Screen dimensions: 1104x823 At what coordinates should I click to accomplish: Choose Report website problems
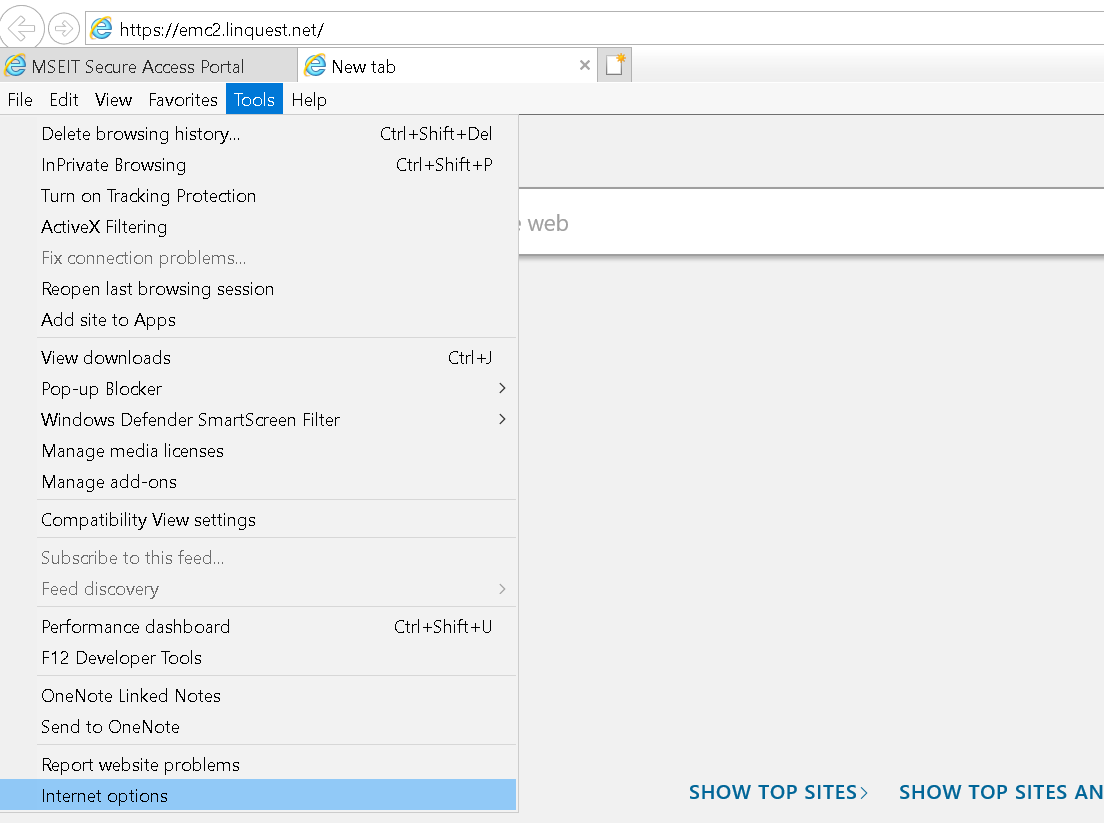258,765
